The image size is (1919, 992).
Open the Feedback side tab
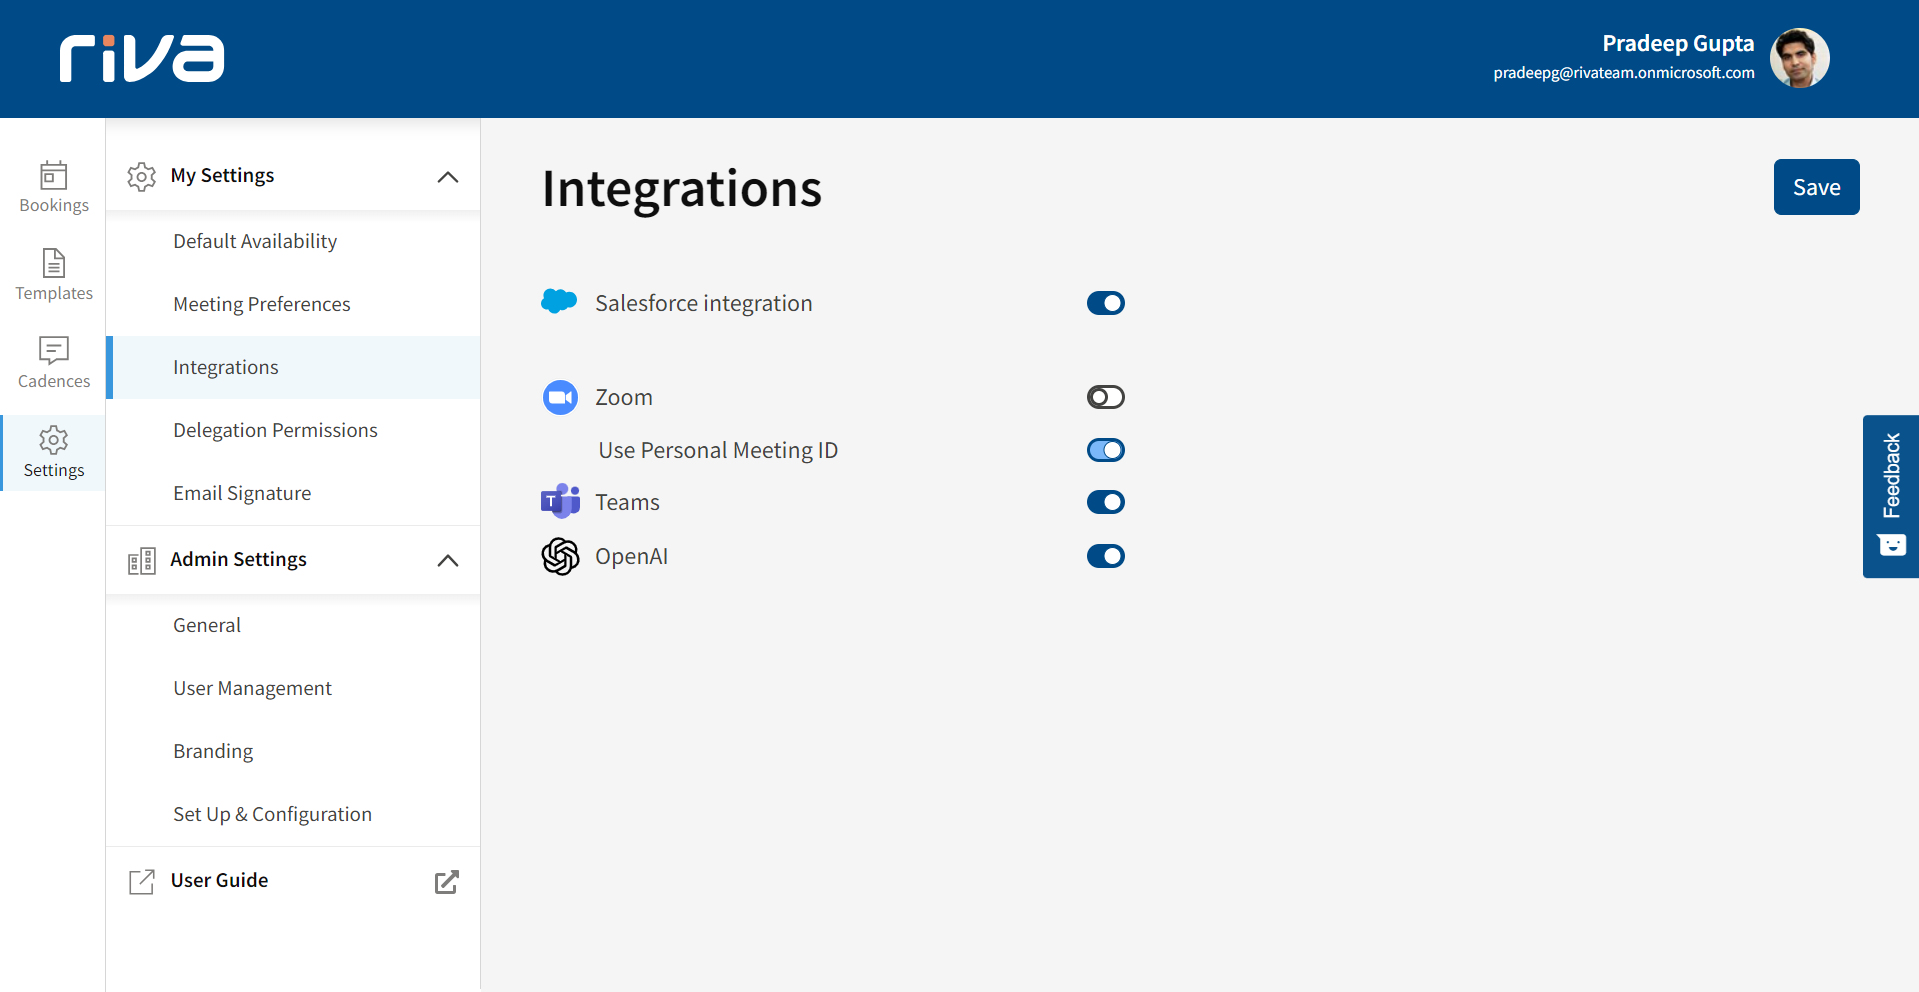tap(1891, 496)
